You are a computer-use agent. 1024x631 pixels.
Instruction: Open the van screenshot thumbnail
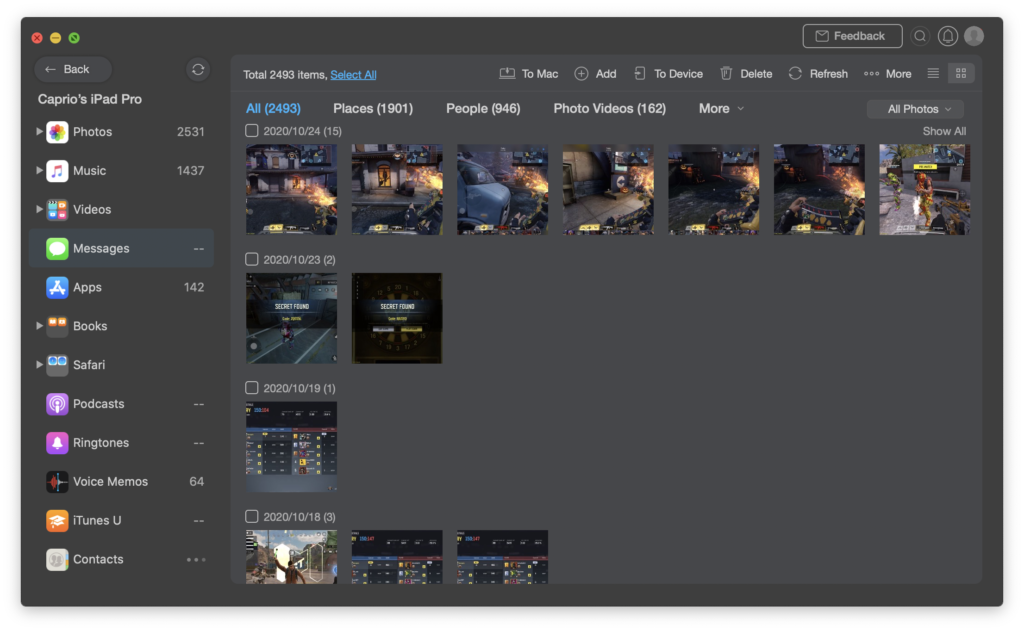click(x=502, y=189)
